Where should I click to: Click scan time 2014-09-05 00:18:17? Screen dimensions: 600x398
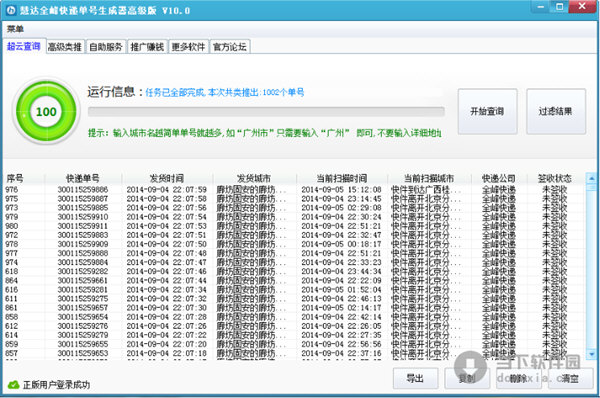click(x=341, y=244)
